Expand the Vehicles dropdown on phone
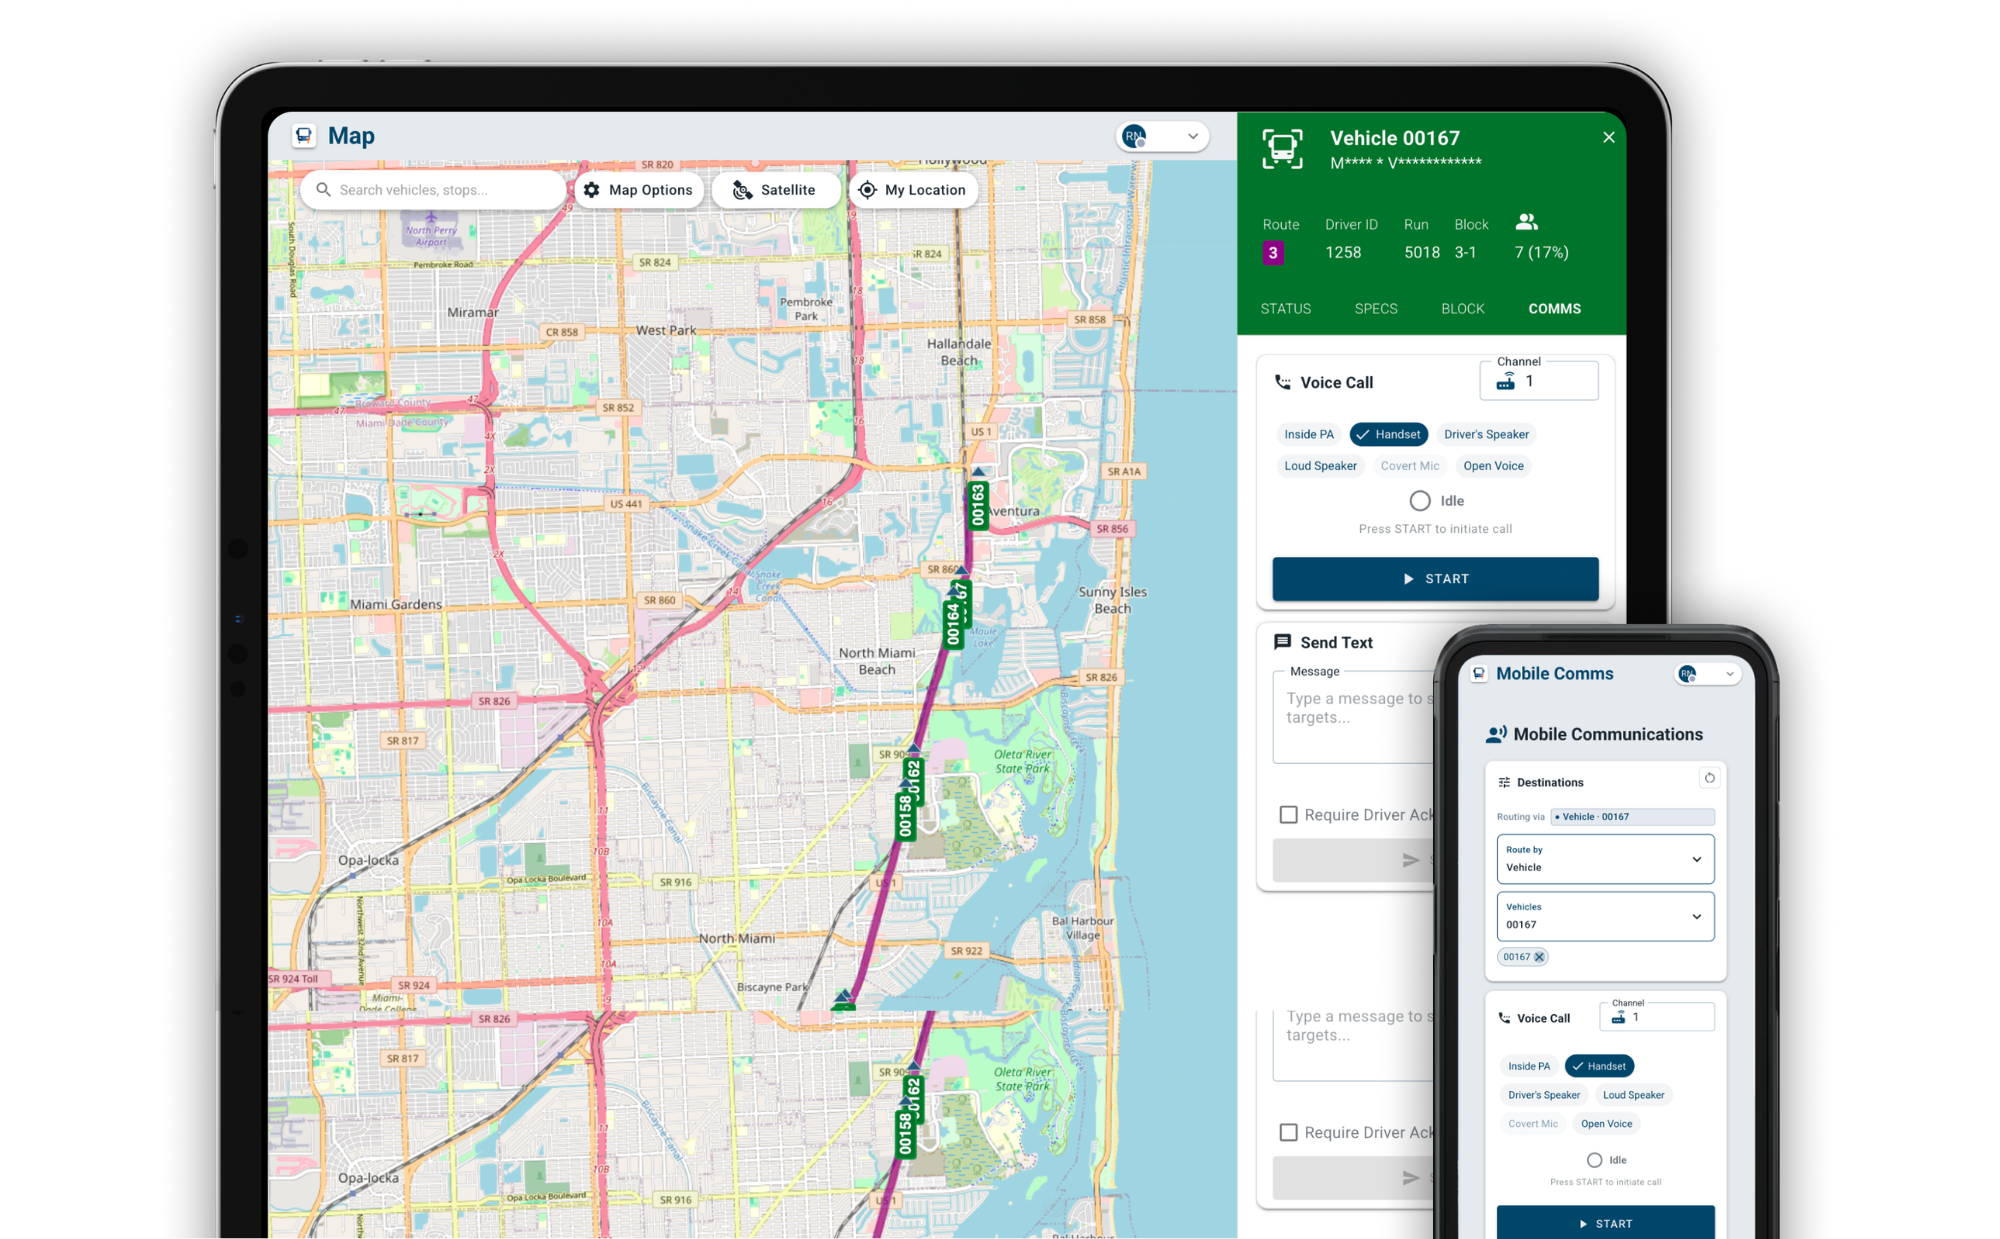The image size is (2000, 1239). 1605,916
